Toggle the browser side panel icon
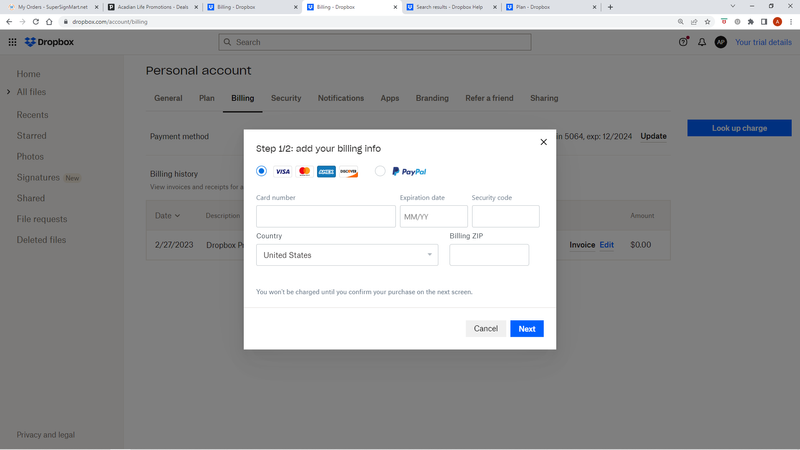This screenshot has width=800, height=450. pyautogui.click(x=764, y=22)
